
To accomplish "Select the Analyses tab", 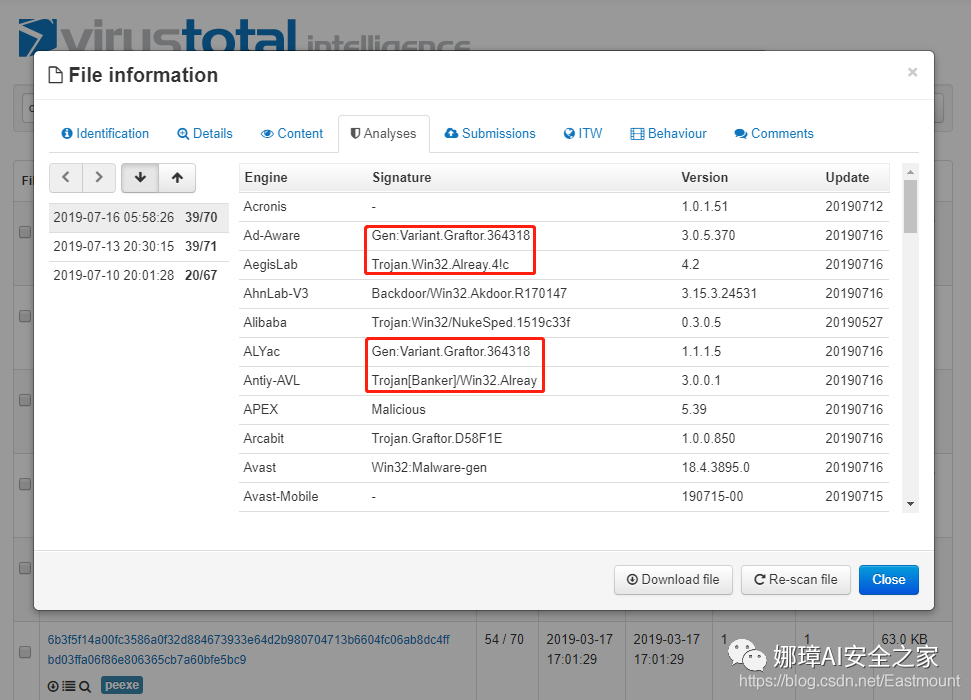I will pos(384,134).
